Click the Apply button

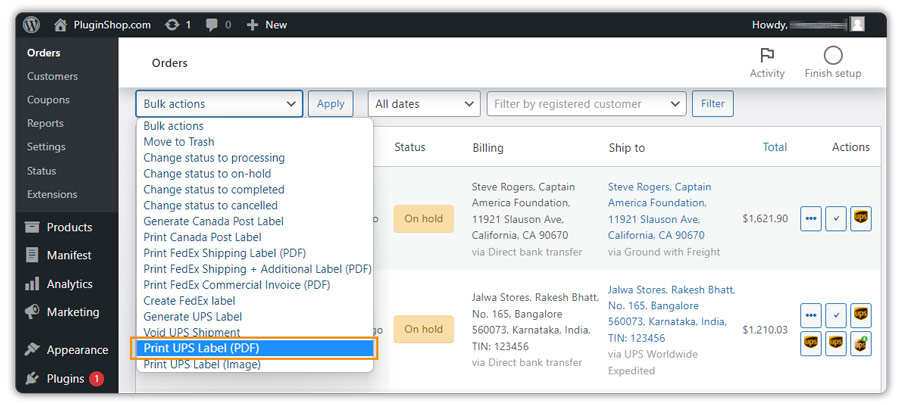click(331, 104)
